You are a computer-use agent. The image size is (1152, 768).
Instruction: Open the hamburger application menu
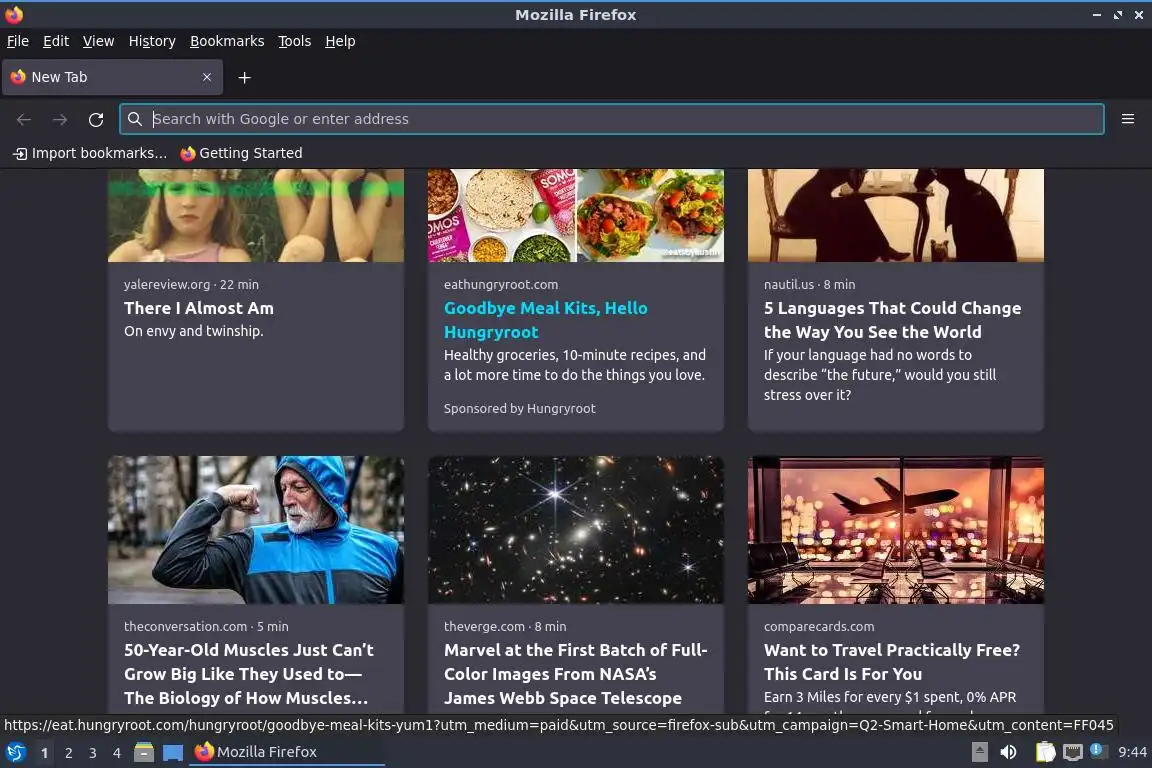coord(1128,119)
